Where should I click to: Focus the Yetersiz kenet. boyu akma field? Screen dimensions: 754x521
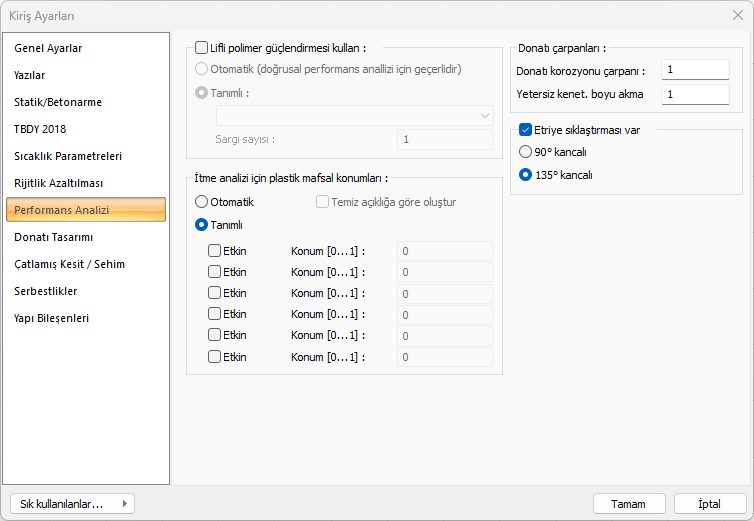click(x=695, y=94)
